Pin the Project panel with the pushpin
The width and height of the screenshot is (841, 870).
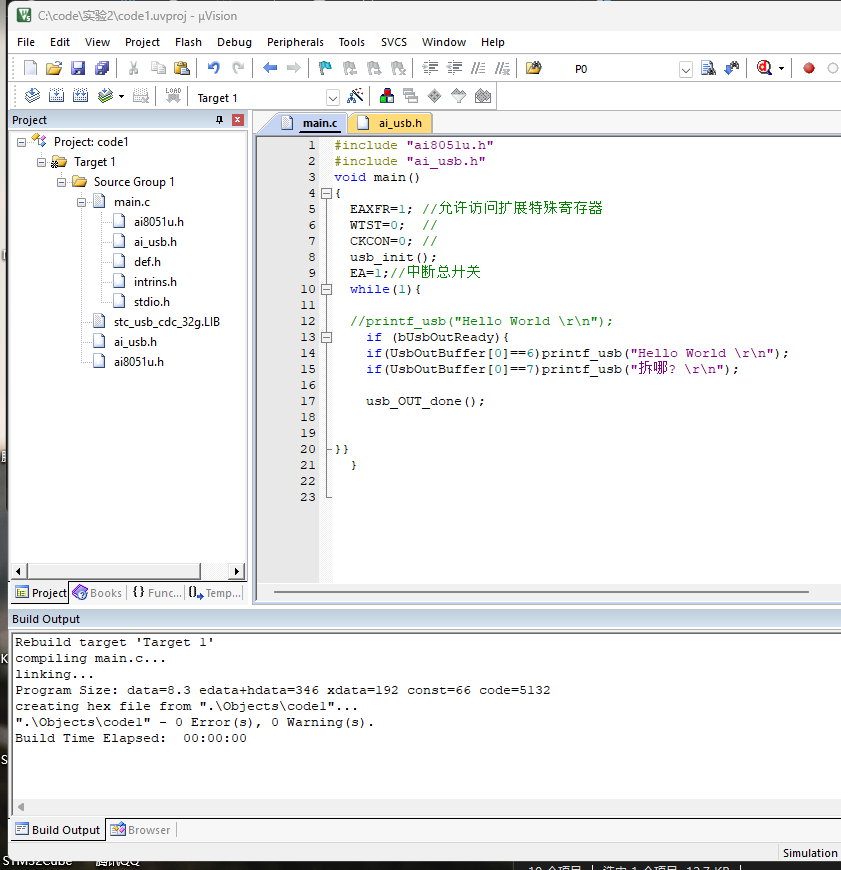pyautogui.click(x=220, y=120)
